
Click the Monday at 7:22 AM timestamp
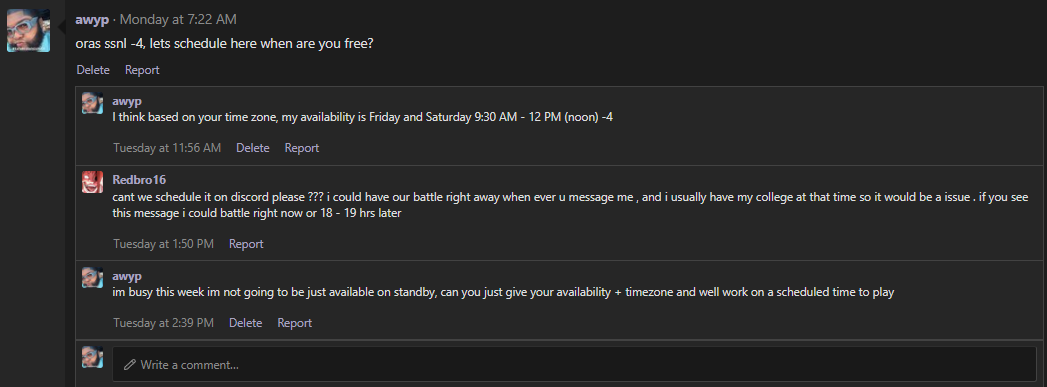178,20
